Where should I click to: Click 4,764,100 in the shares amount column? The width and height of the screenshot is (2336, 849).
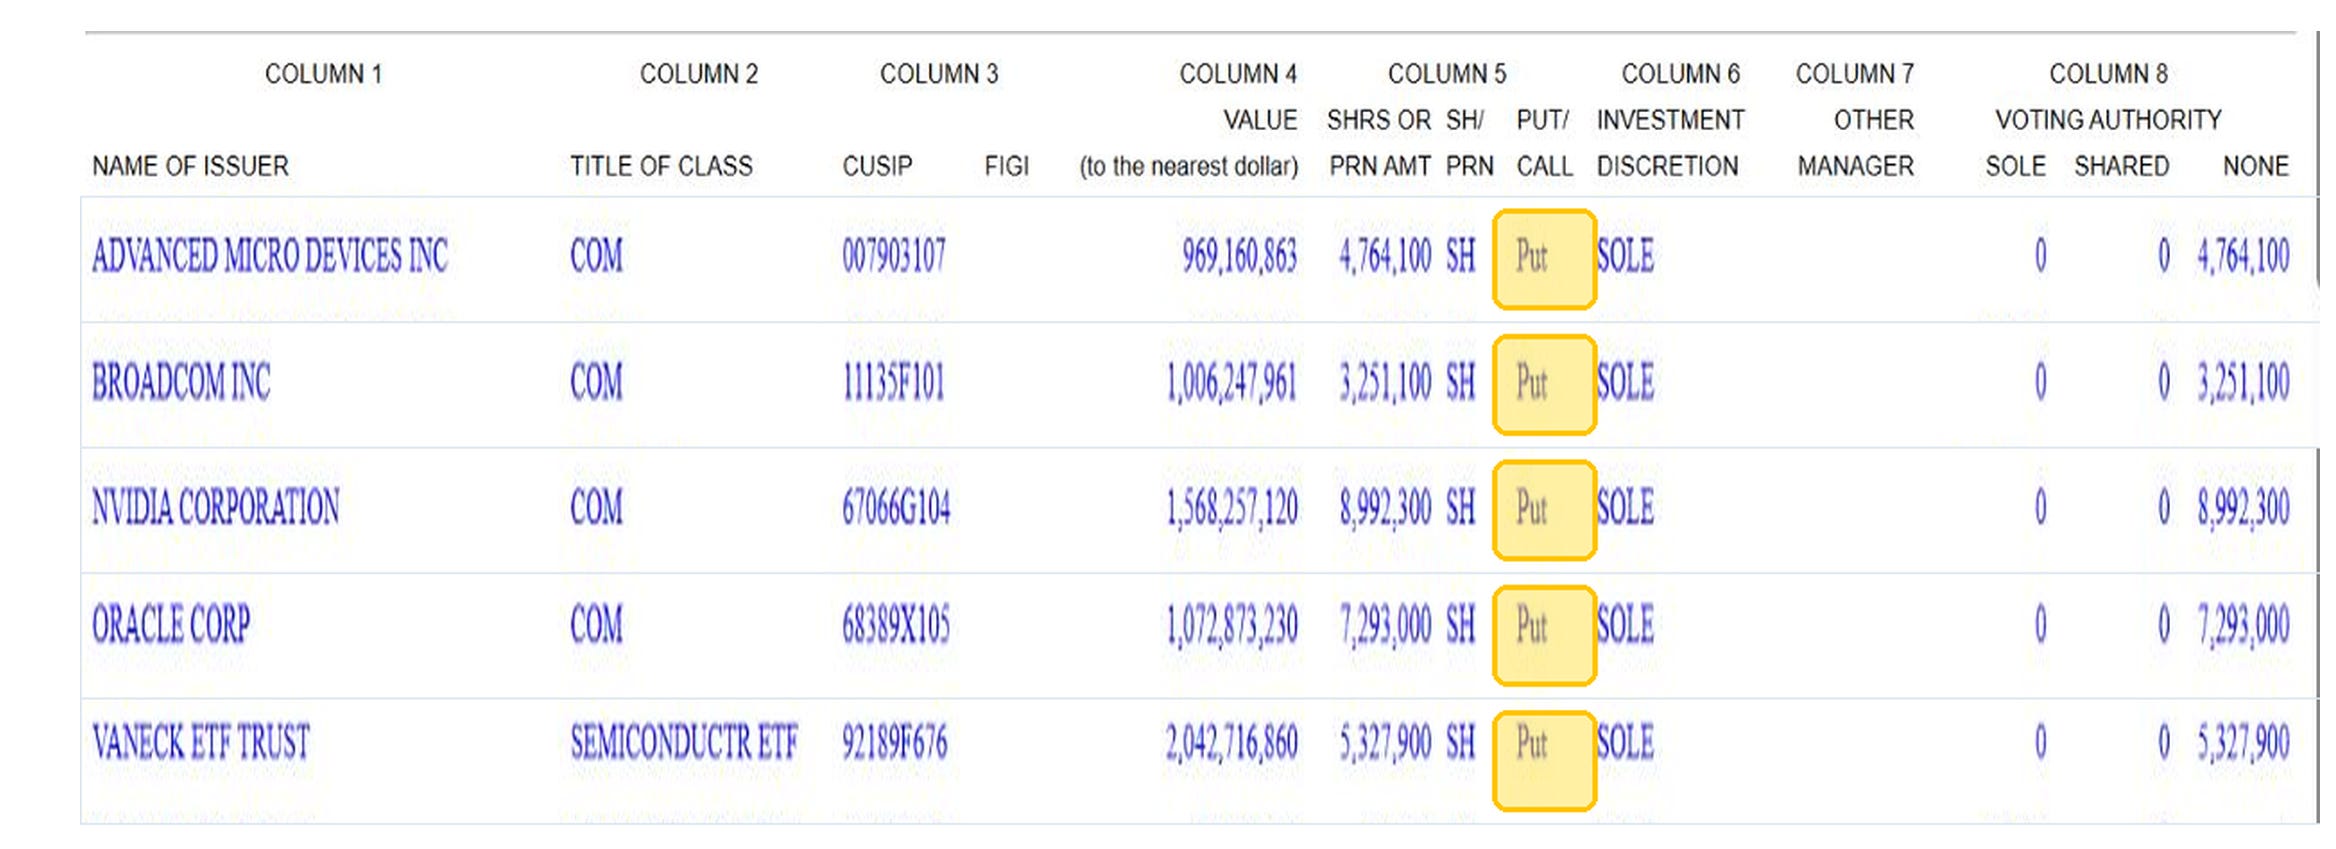[1385, 256]
